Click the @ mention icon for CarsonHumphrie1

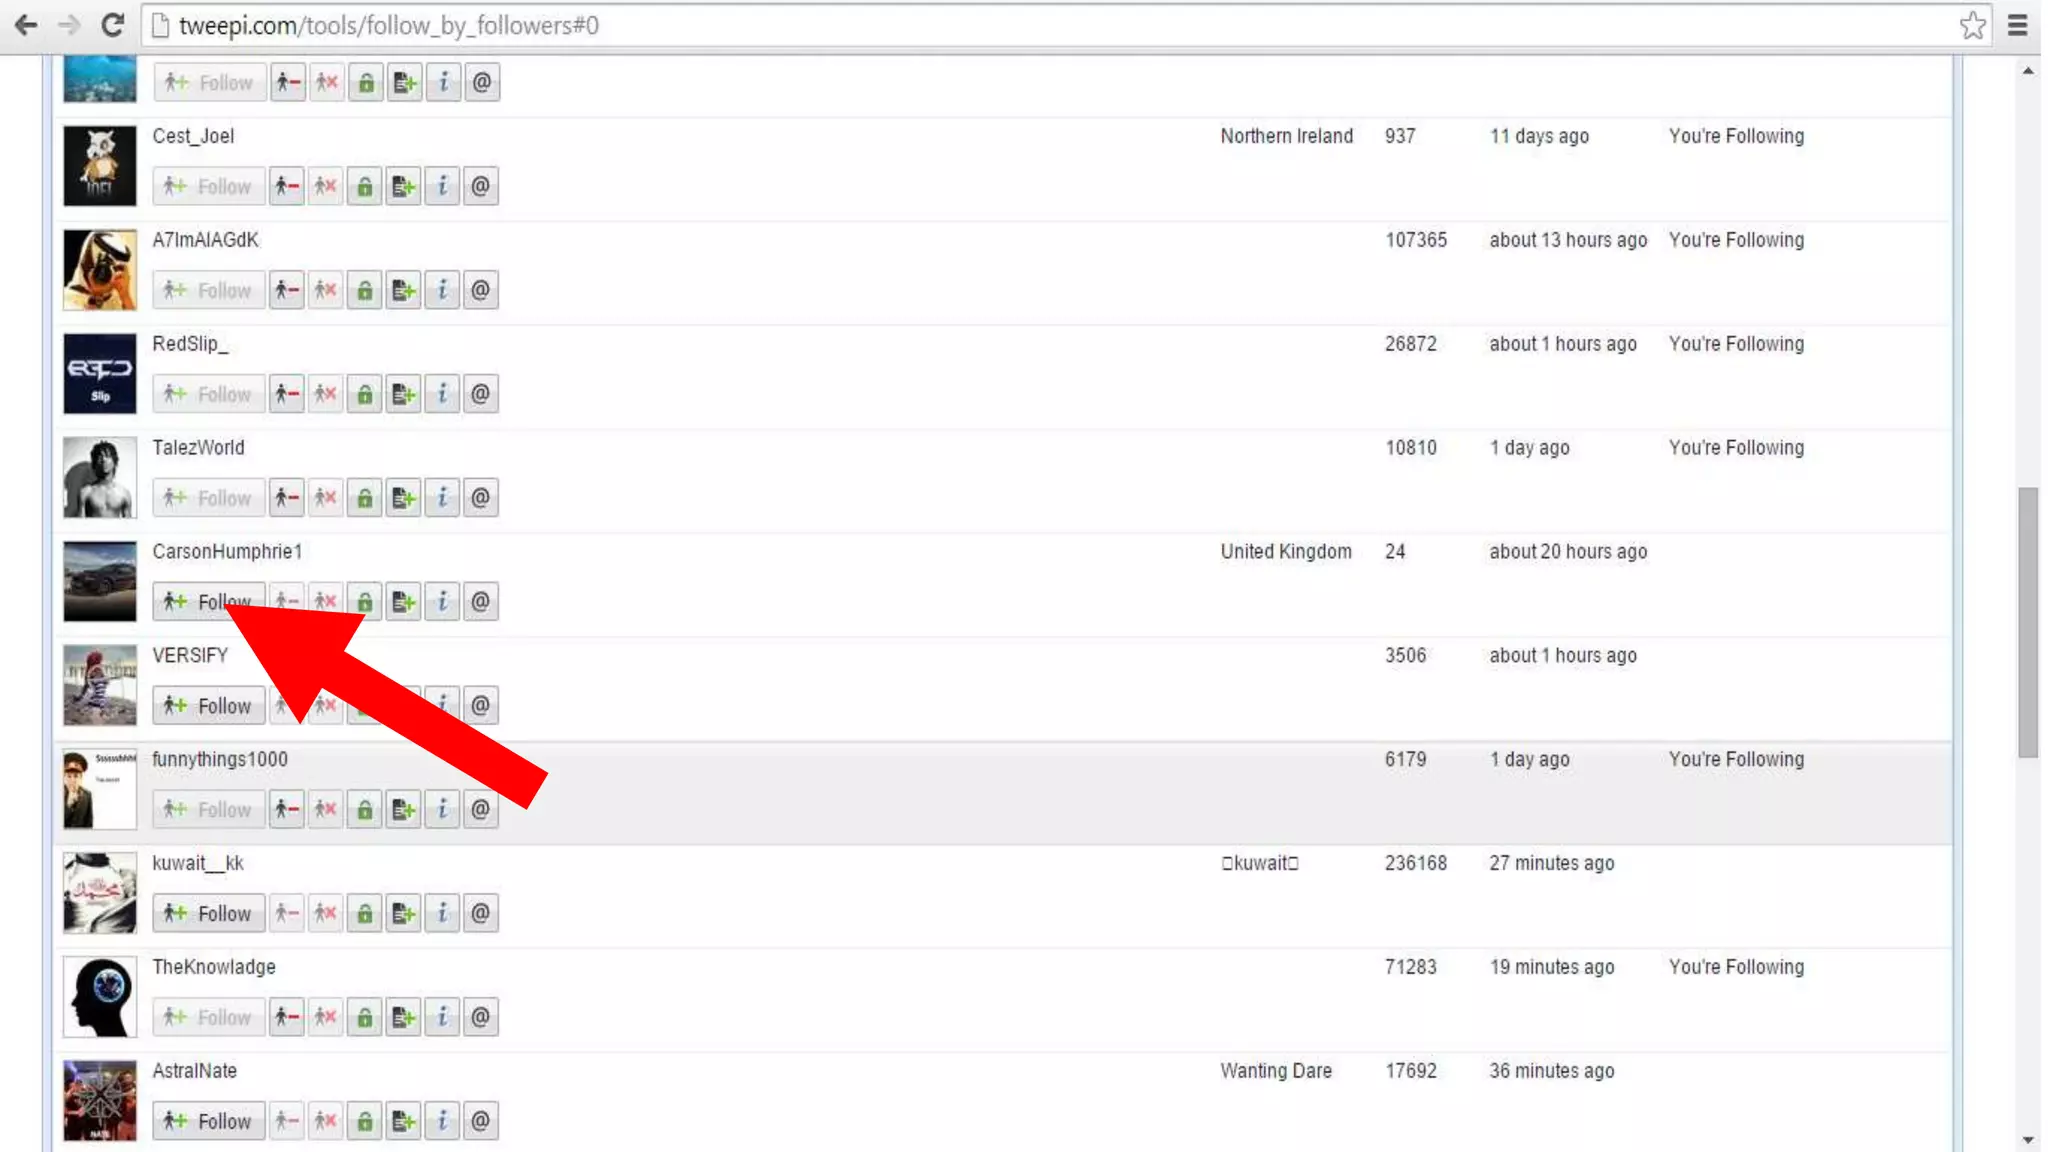point(481,602)
